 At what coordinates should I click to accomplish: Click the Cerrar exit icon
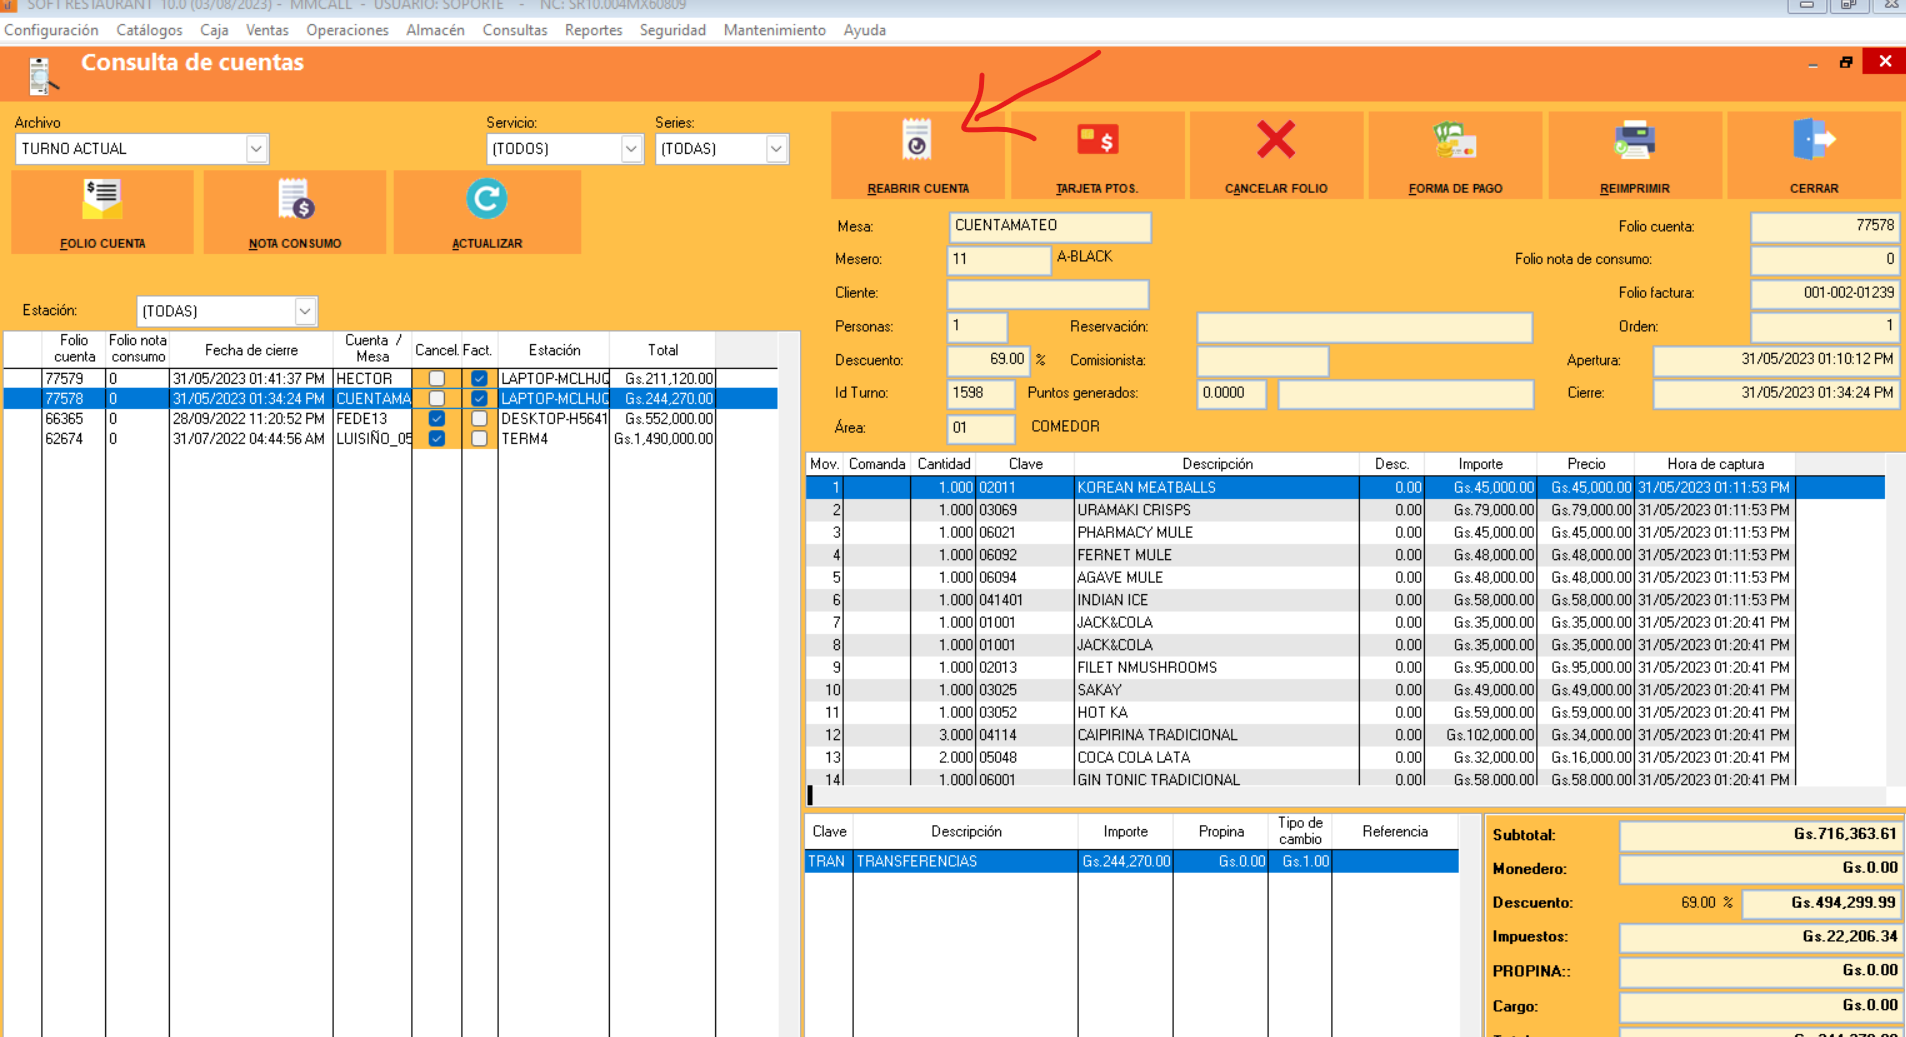point(1813,141)
